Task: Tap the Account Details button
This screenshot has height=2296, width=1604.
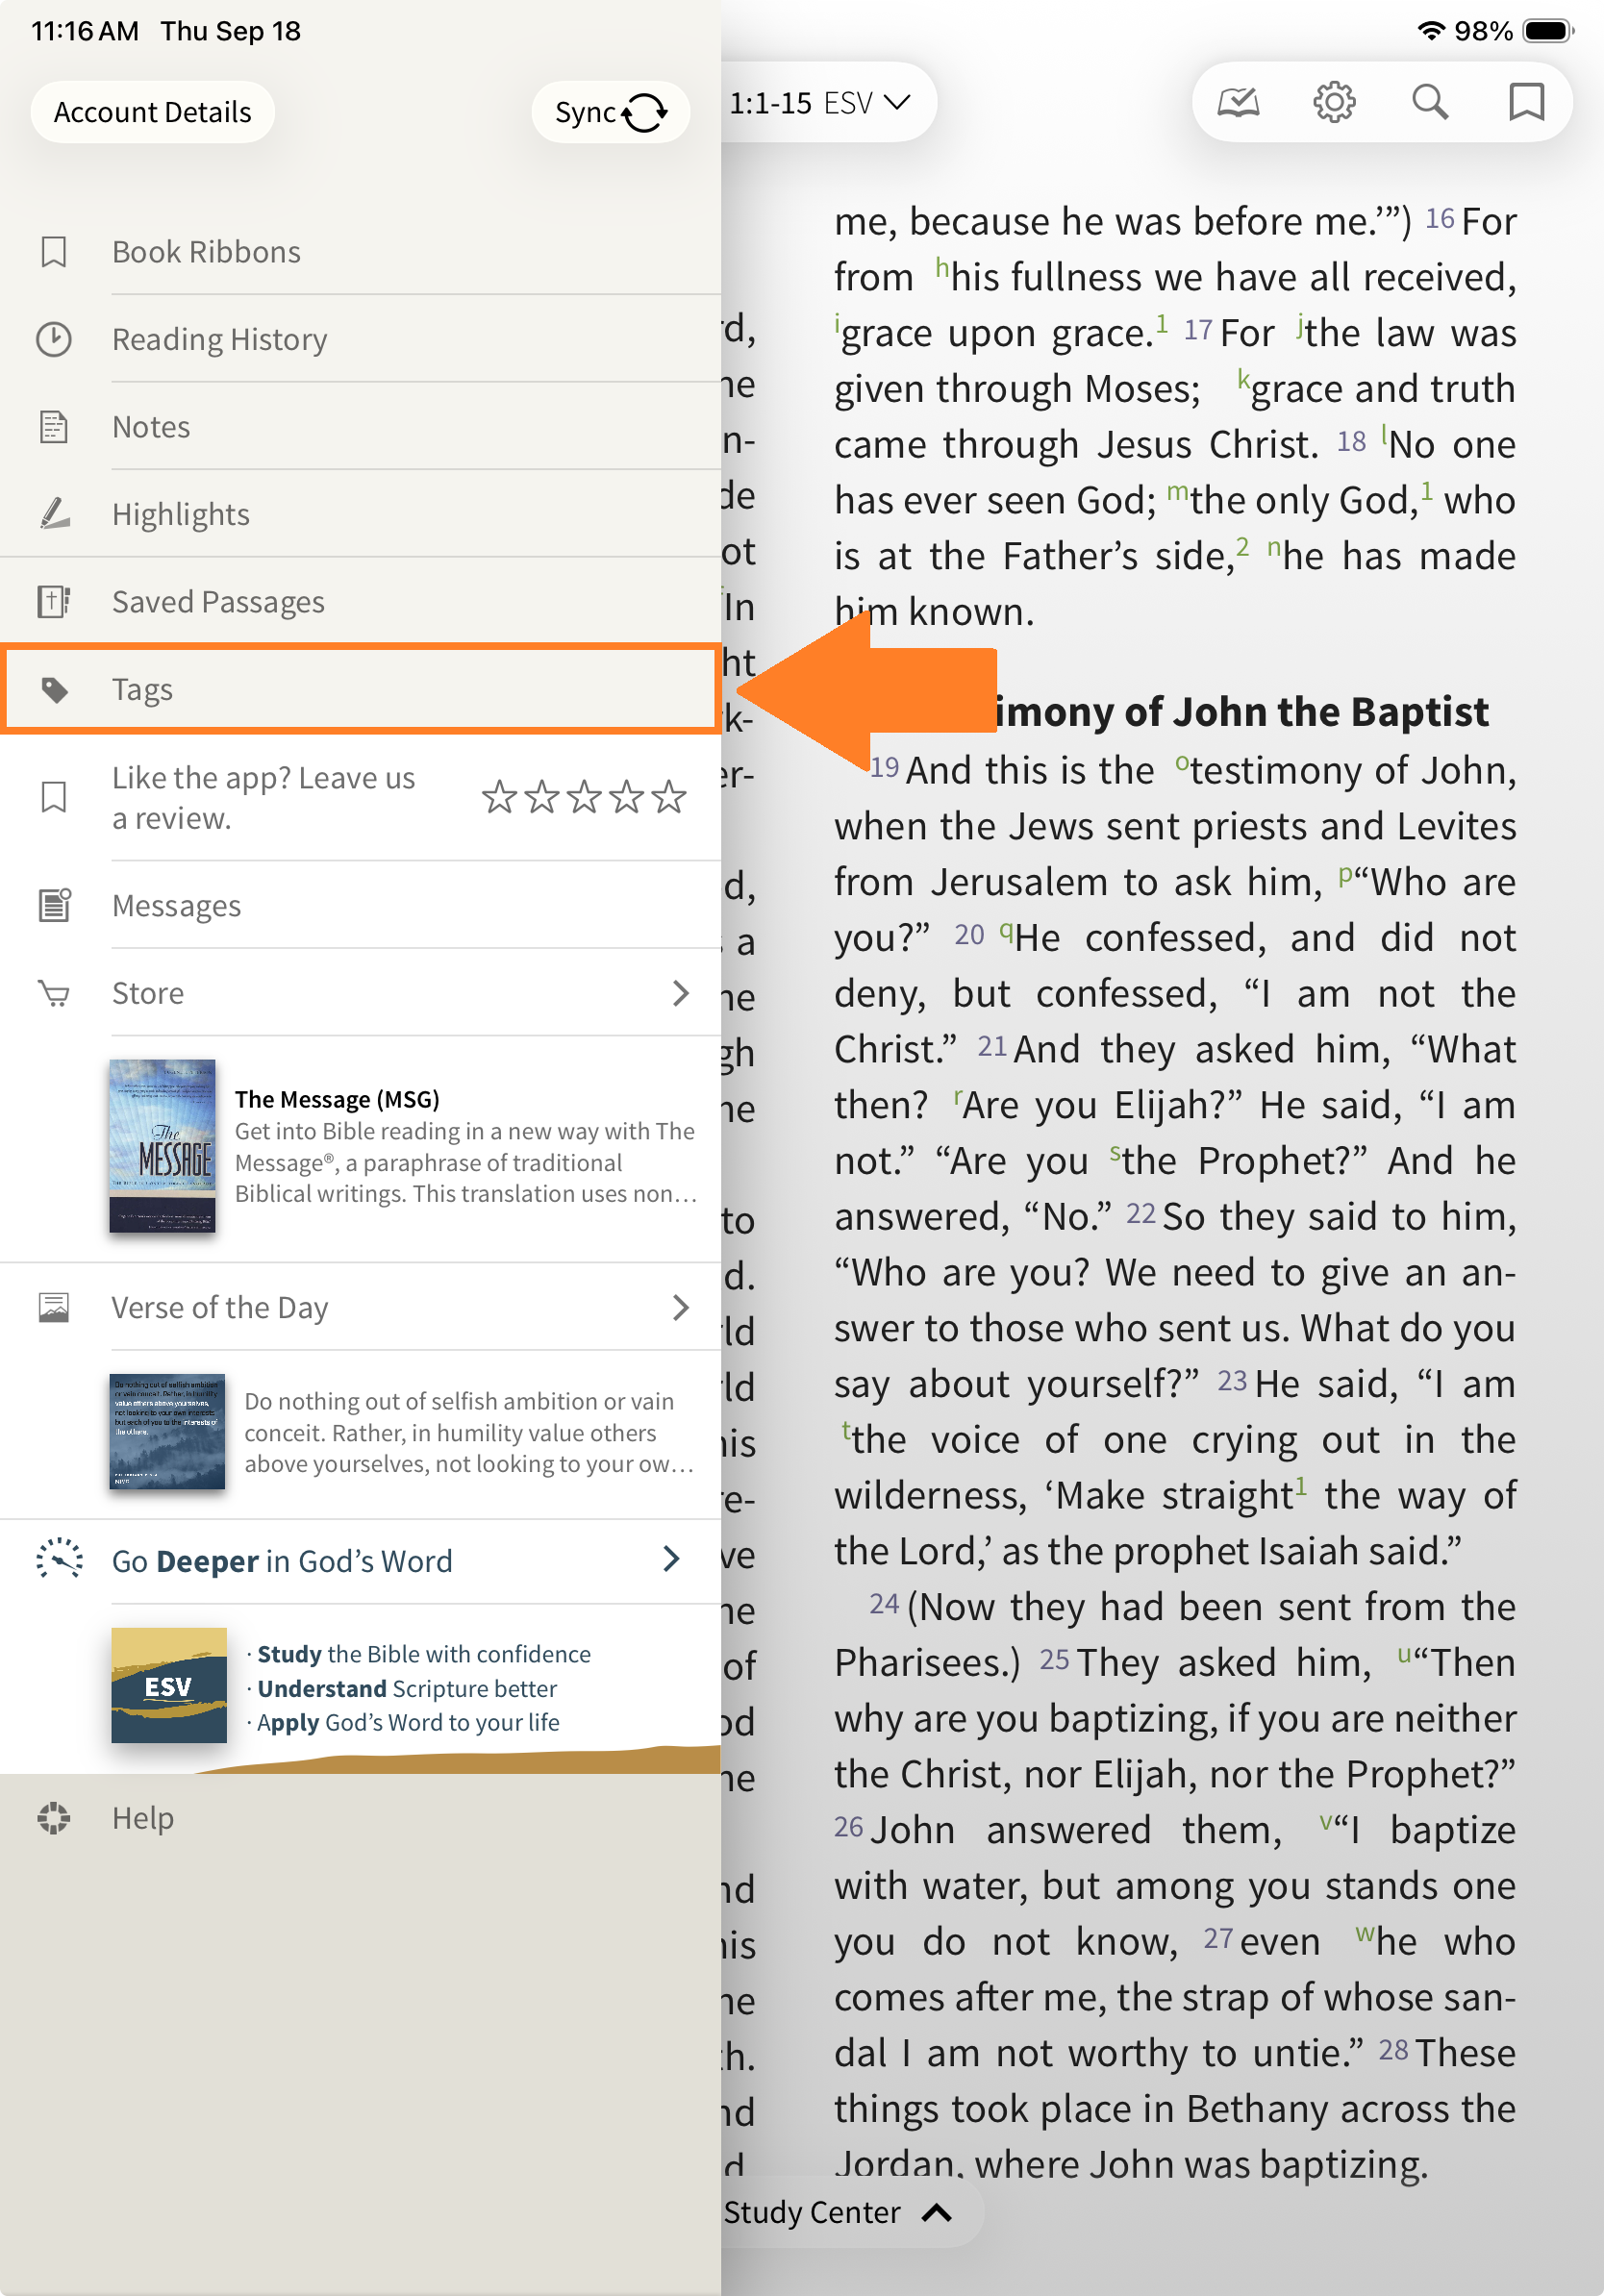Action: pos(152,112)
